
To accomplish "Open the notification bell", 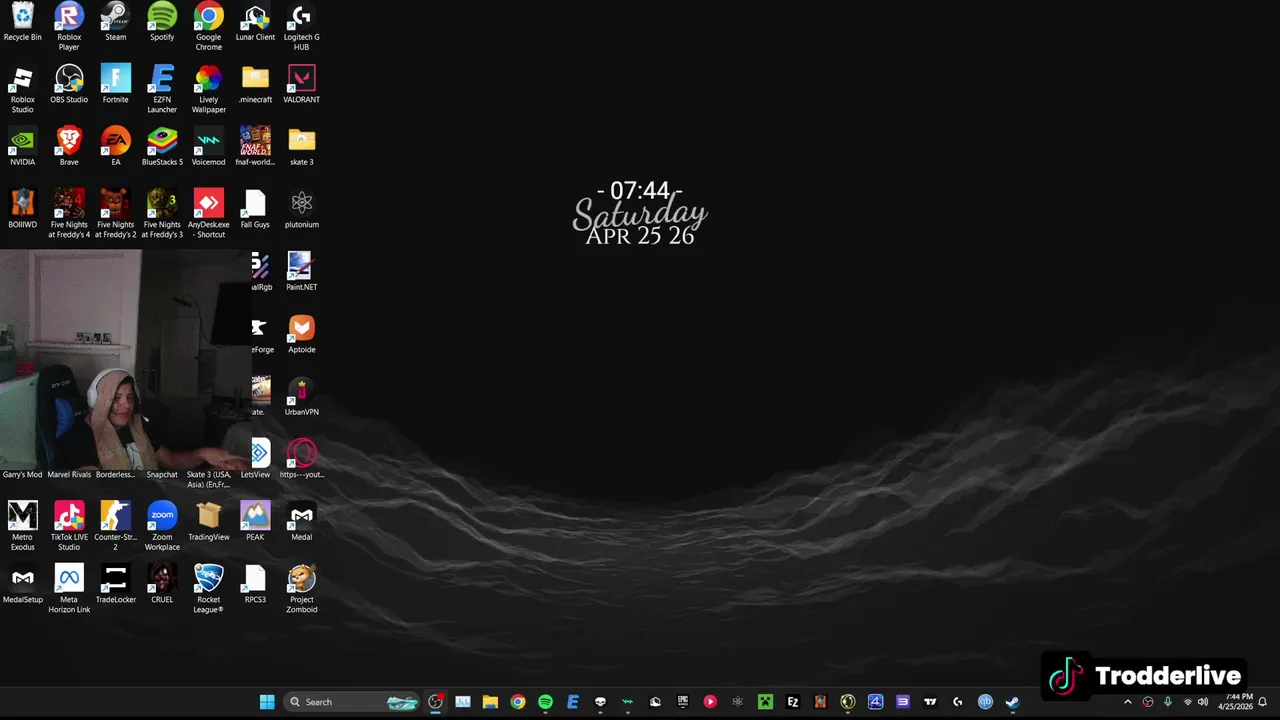I will point(1264,702).
